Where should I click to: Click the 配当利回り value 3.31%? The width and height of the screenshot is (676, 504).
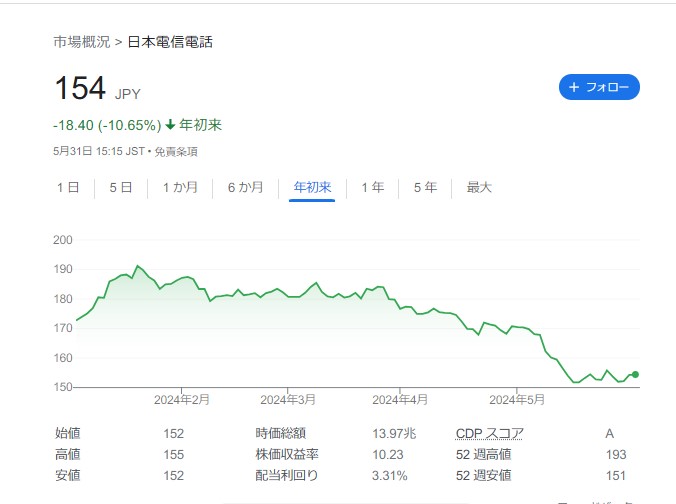[390, 476]
